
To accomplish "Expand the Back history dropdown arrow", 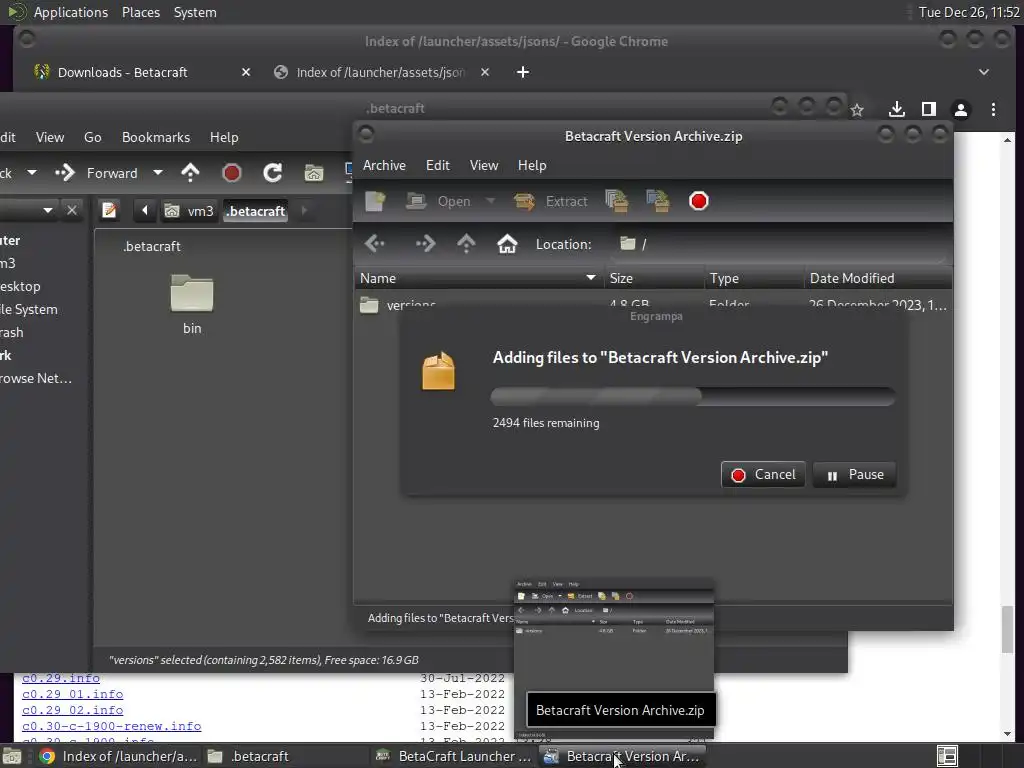I will (31, 173).
